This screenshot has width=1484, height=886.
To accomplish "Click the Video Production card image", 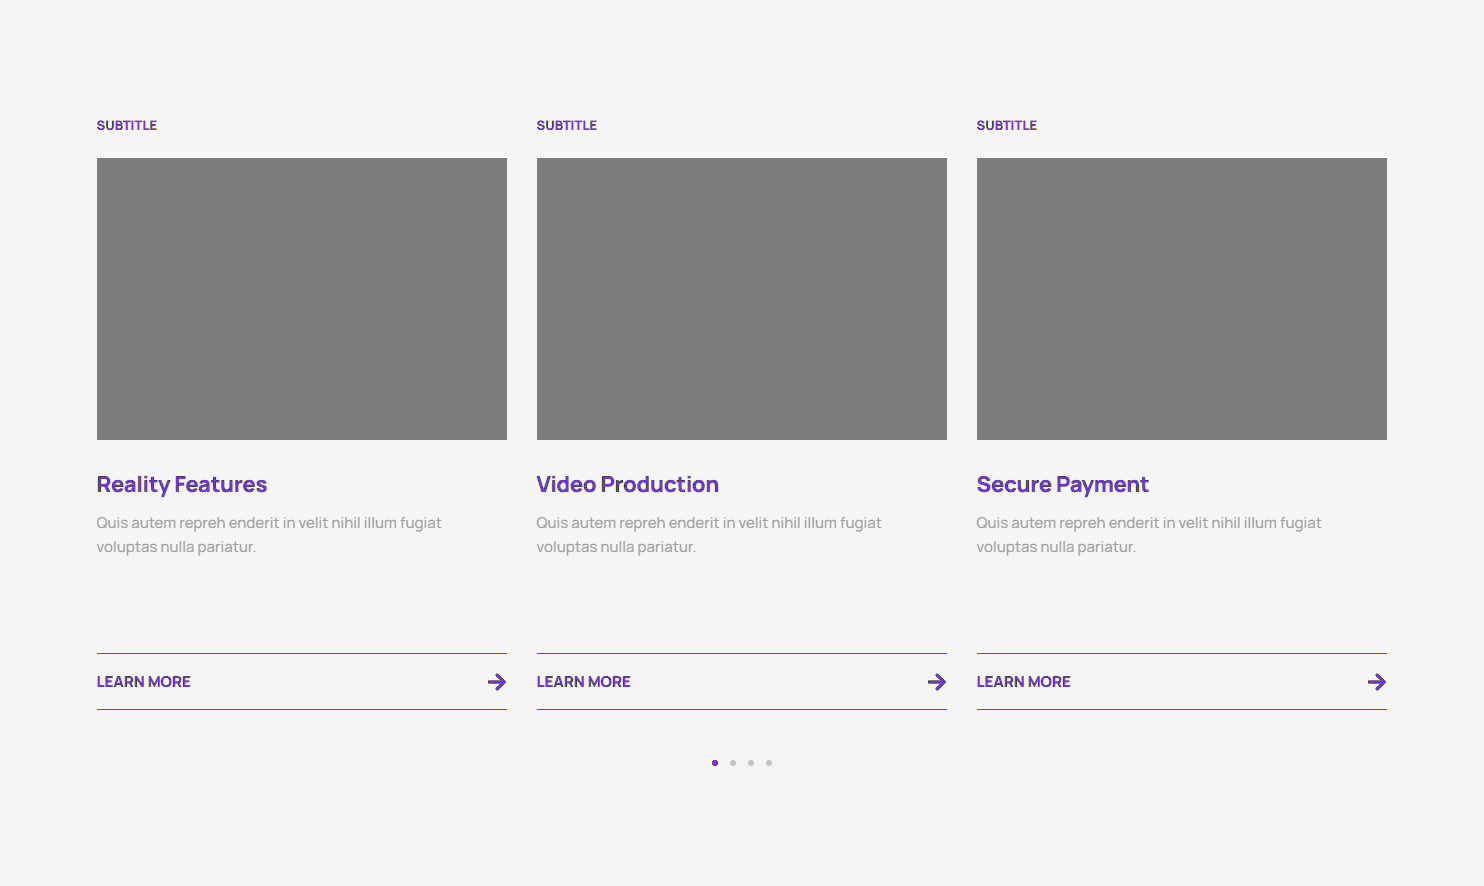I will click(x=741, y=299).
